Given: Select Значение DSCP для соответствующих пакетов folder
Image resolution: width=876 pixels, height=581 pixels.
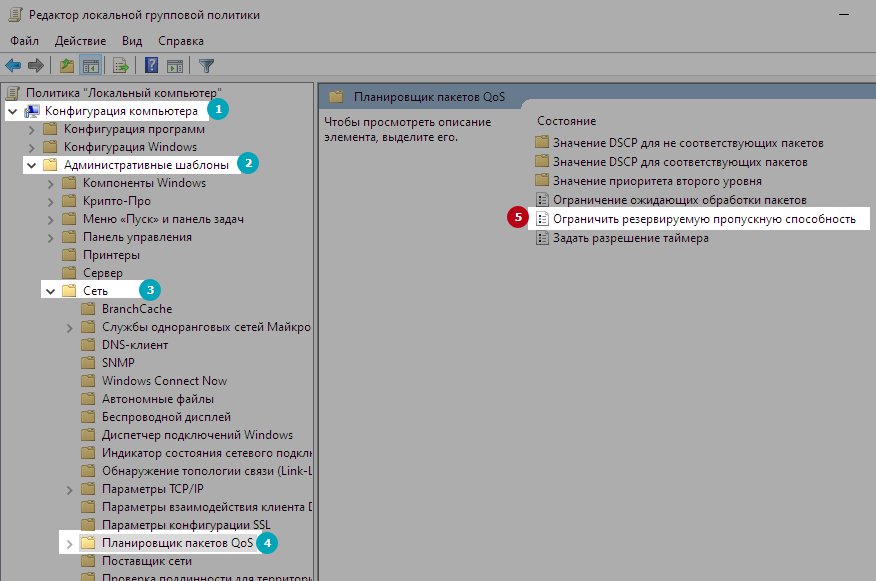Looking at the screenshot, I should click(680, 162).
